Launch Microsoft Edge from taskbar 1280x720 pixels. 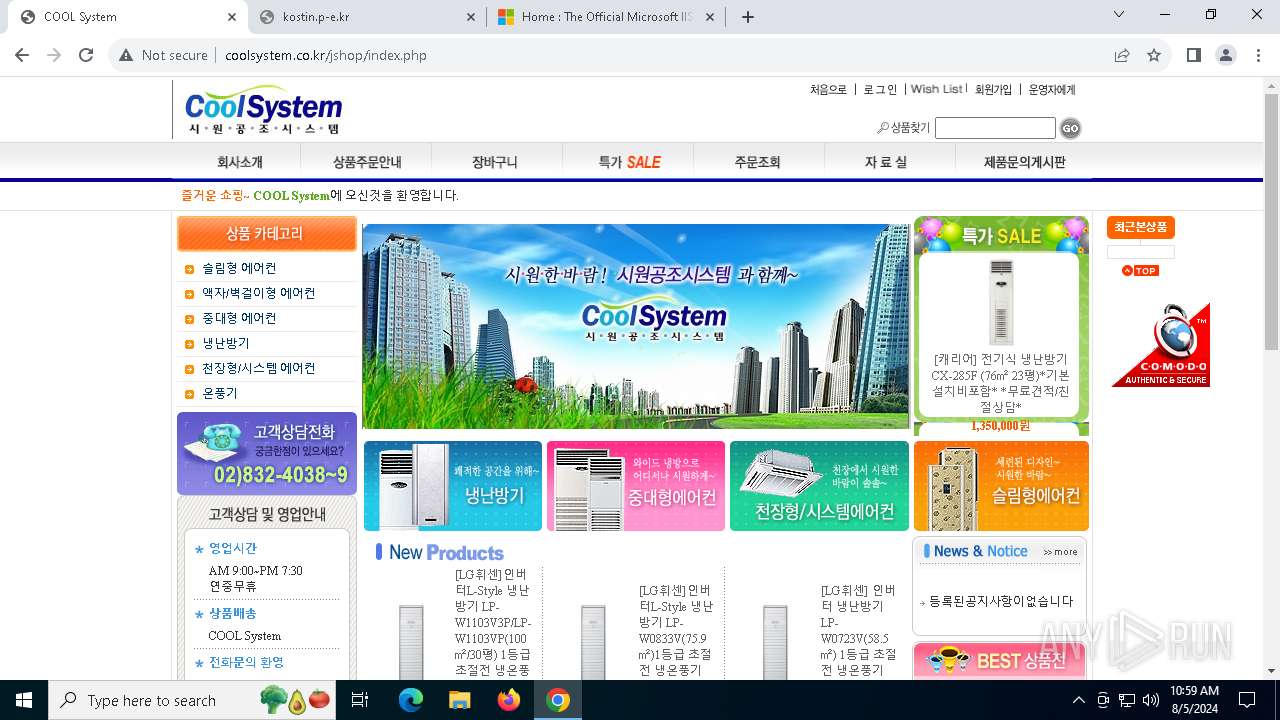point(410,700)
